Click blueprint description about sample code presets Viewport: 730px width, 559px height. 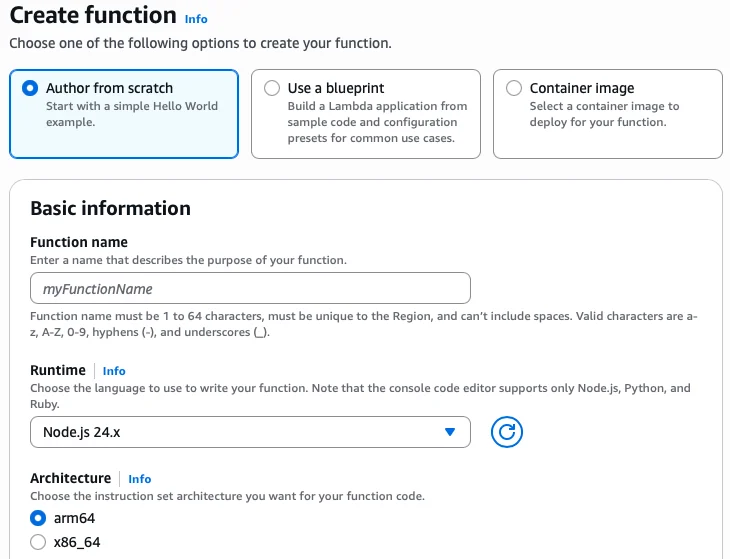tap(377, 122)
